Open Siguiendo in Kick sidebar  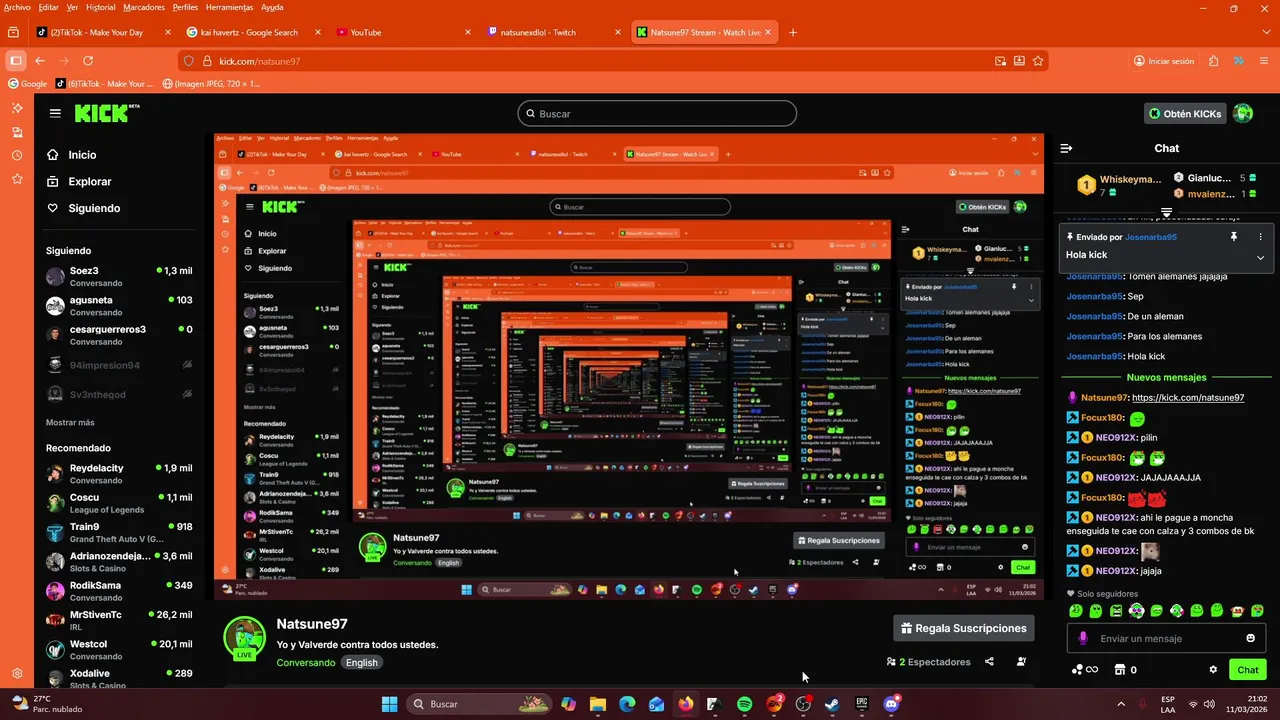coord(94,208)
